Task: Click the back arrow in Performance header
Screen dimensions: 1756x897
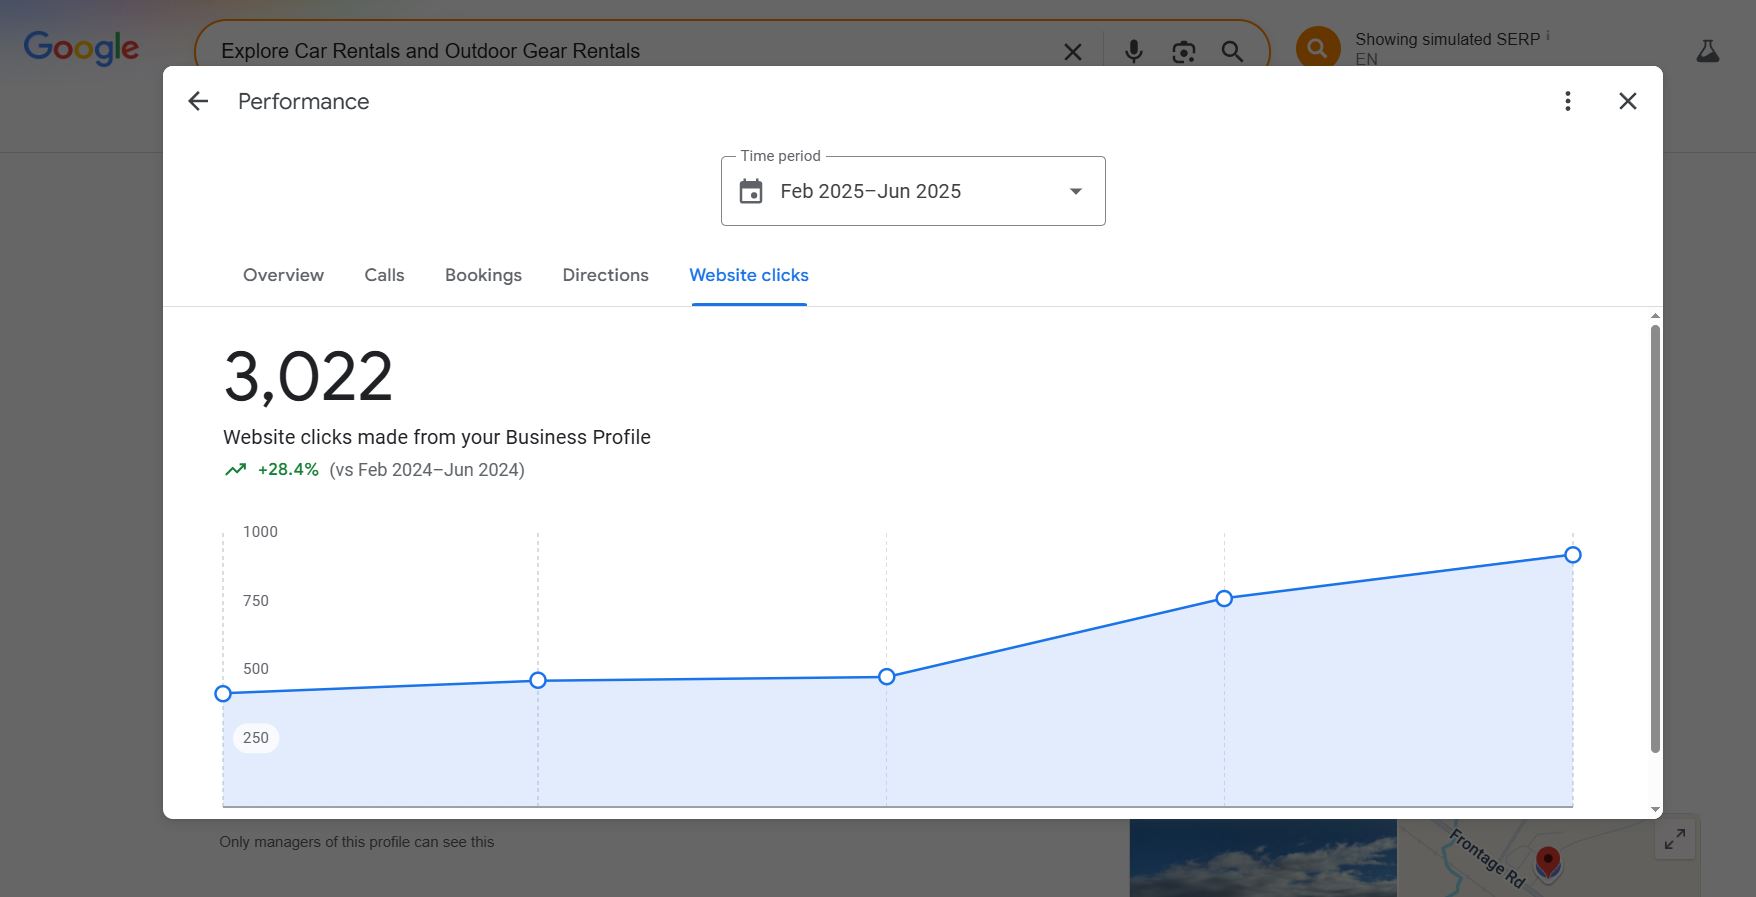Action: click(198, 101)
